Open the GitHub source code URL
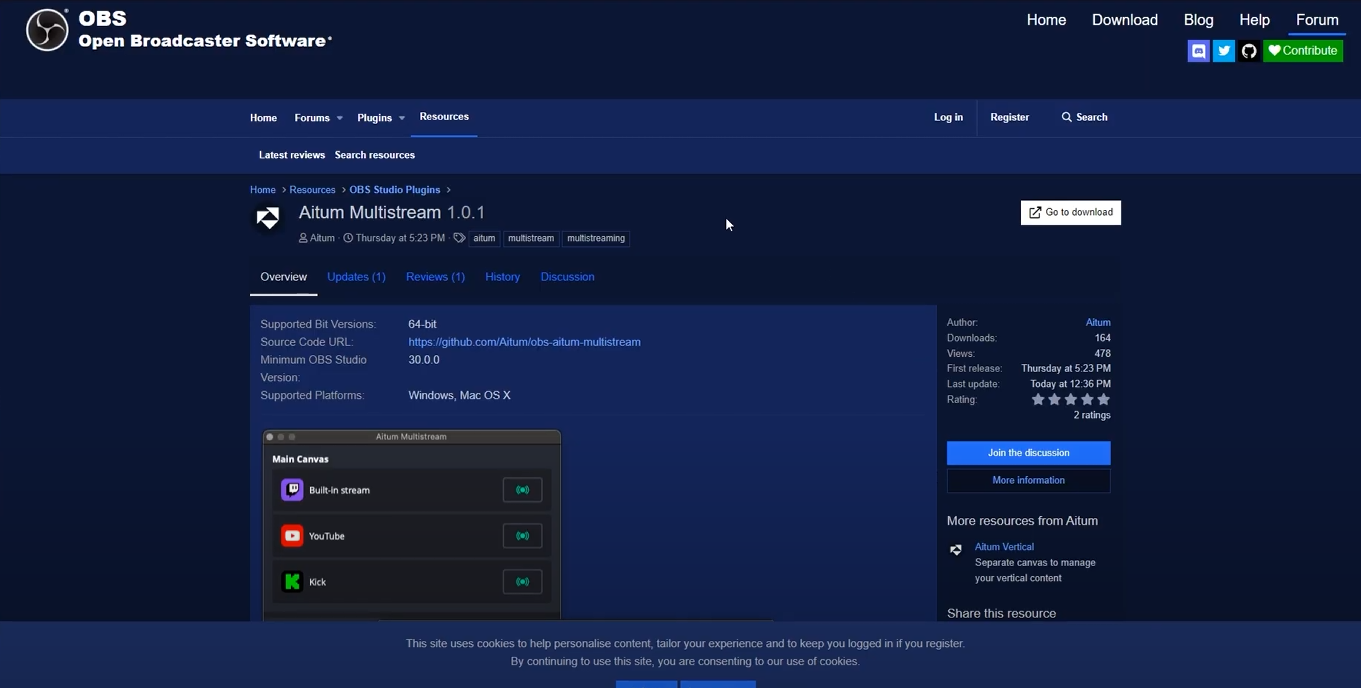Viewport: 1361px width, 688px height. tap(524, 342)
